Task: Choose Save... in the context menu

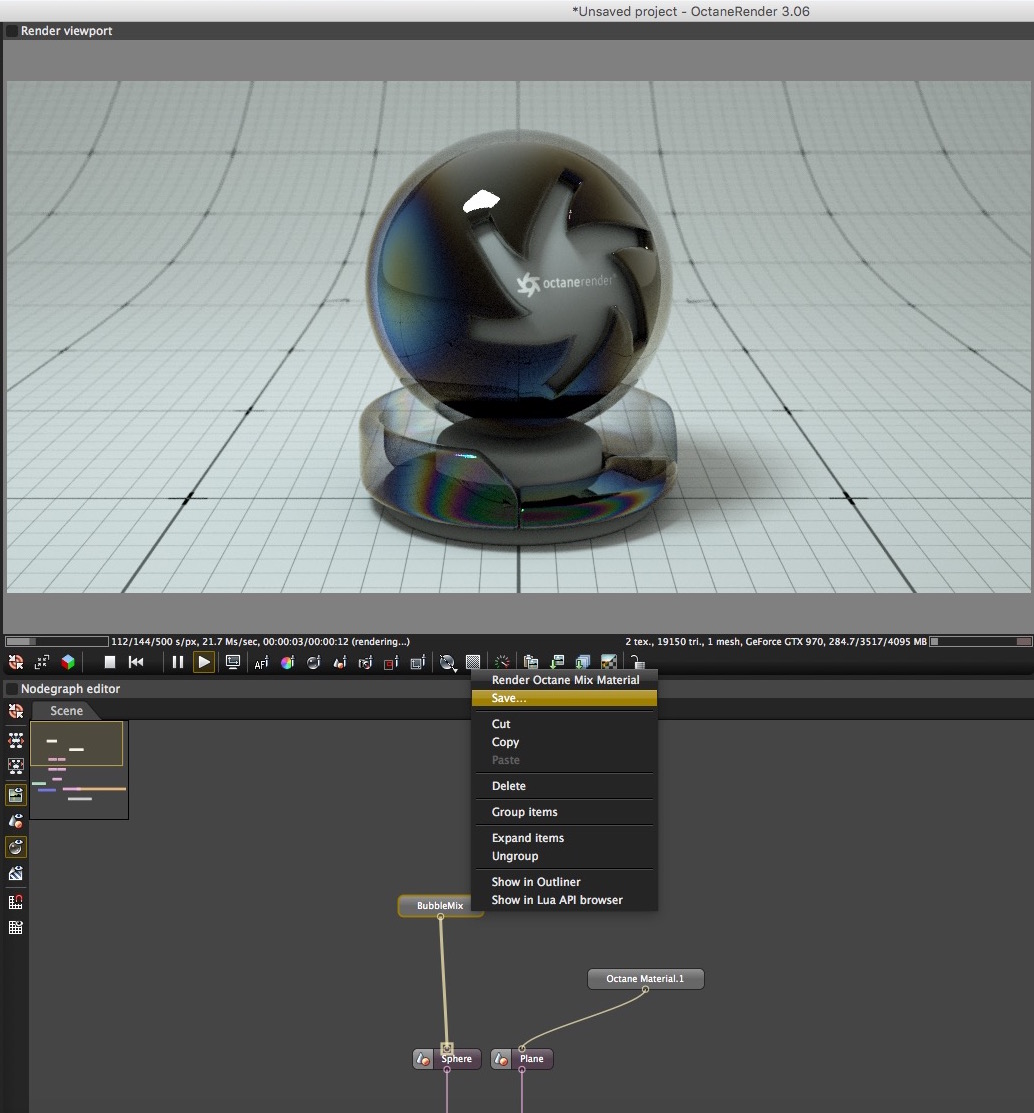Action: (564, 698)
